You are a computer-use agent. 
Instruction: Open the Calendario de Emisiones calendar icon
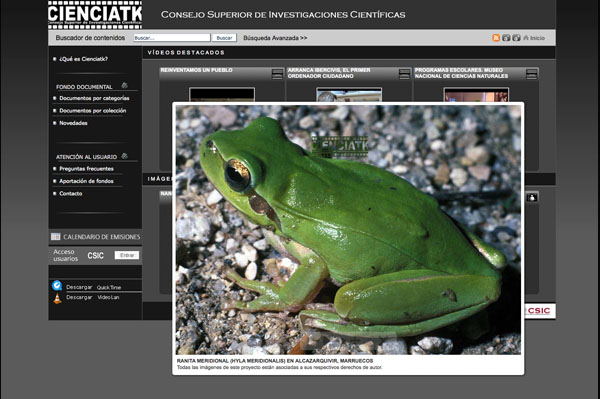56,237
